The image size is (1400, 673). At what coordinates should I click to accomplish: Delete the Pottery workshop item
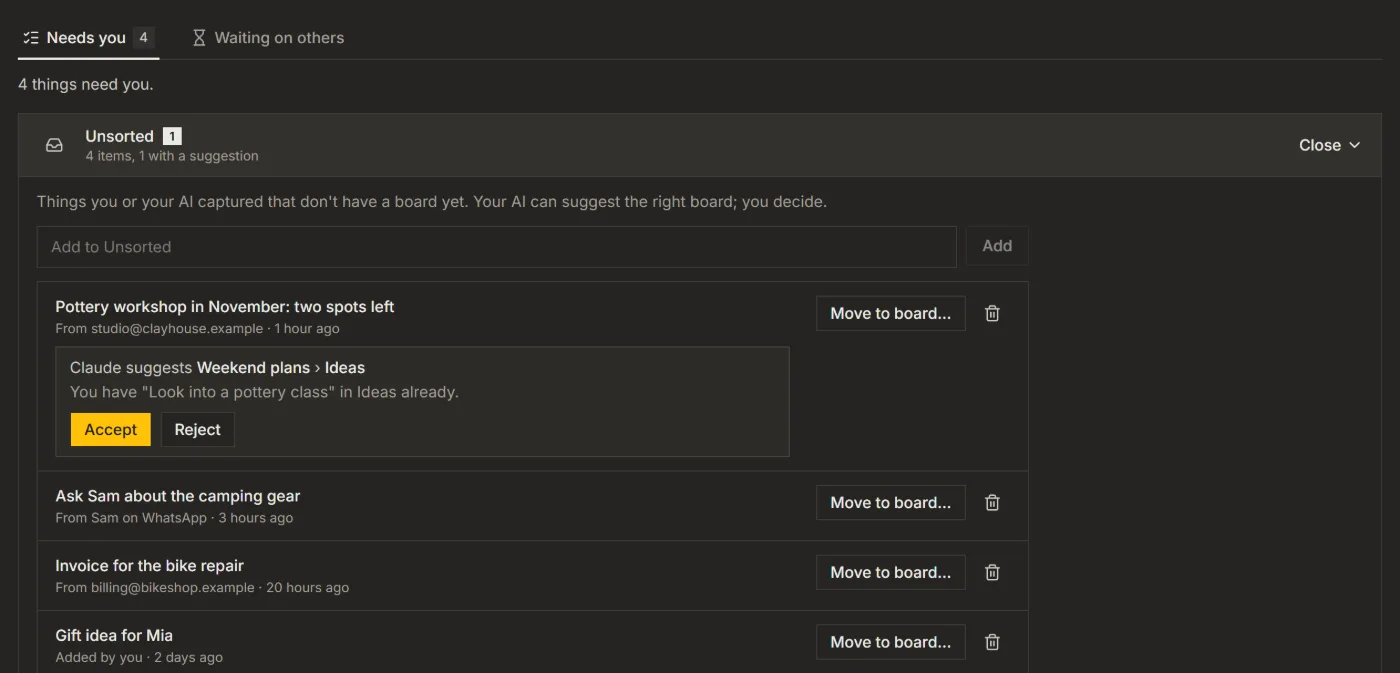click(992, 313)
